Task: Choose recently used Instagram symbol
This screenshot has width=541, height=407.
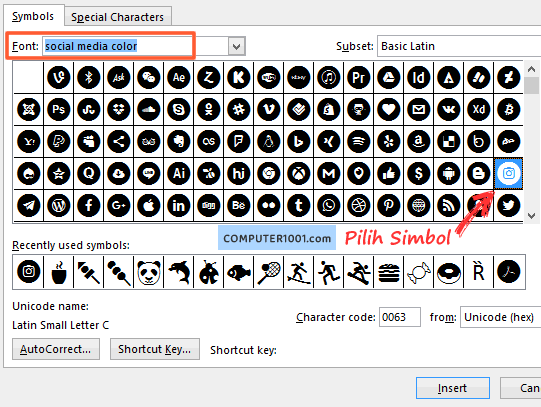Action: (29, 272)
